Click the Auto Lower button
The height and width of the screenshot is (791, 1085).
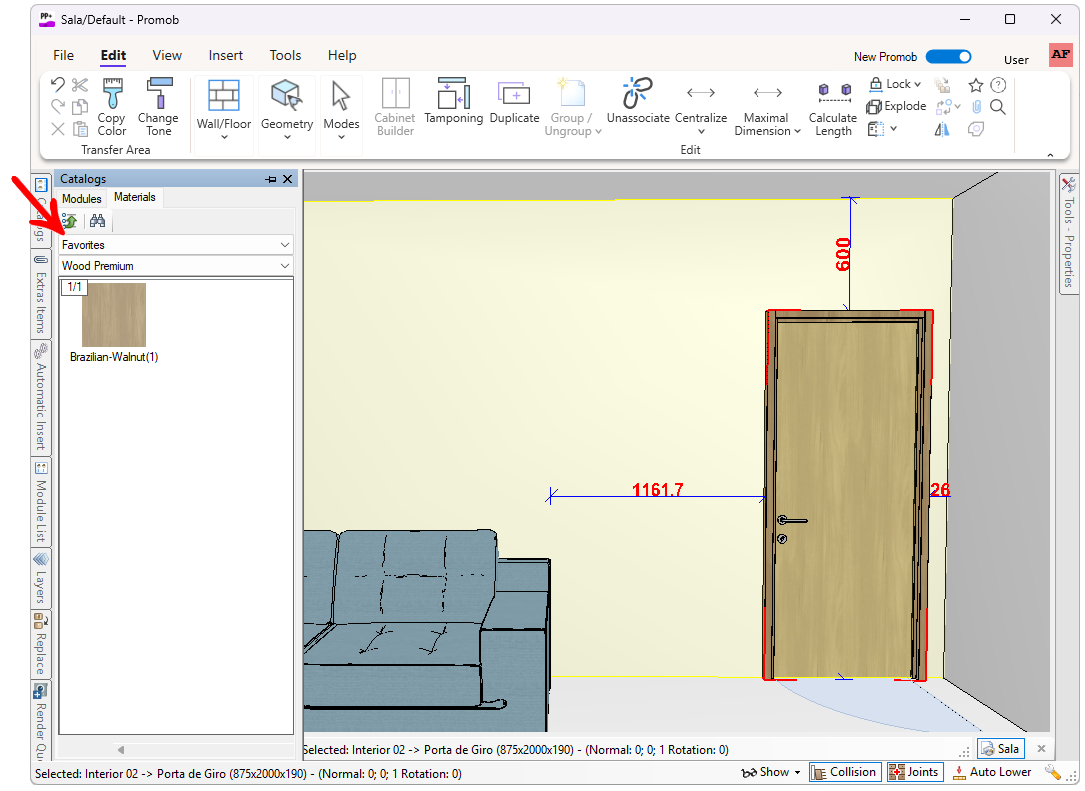[x=991, y=772]
